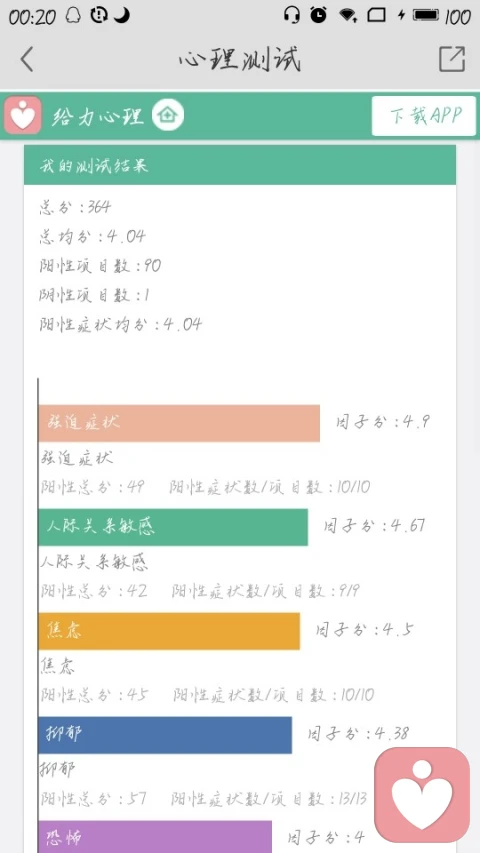Select the blue 抑郁 bar
Viewport: 480px width, 853px height.
pyautogui.click(x=165, y=735)
